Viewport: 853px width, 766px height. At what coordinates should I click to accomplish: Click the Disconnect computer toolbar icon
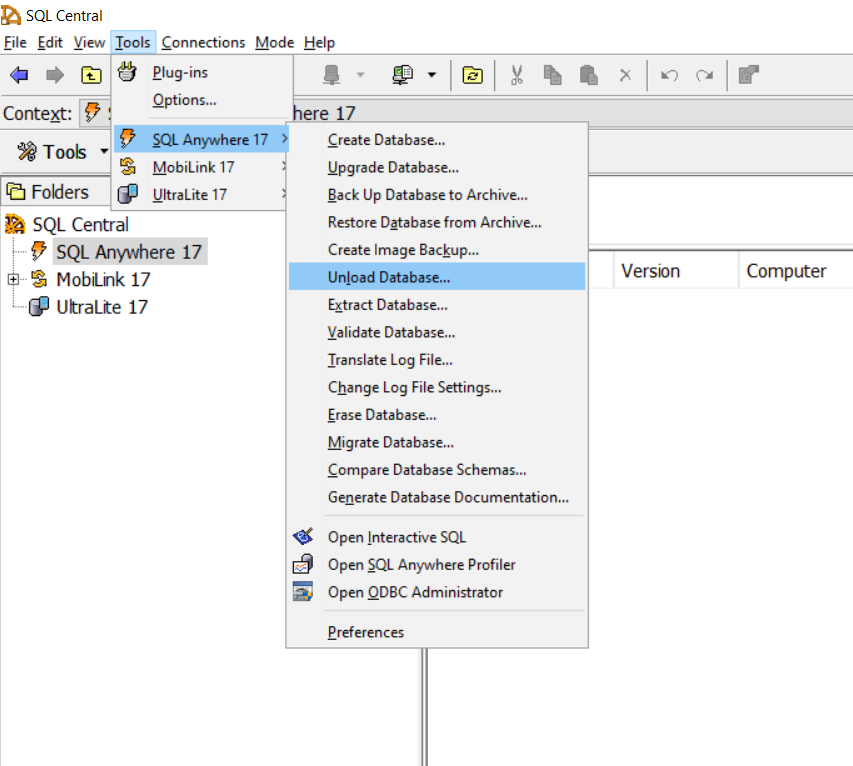tap(403, 75)
